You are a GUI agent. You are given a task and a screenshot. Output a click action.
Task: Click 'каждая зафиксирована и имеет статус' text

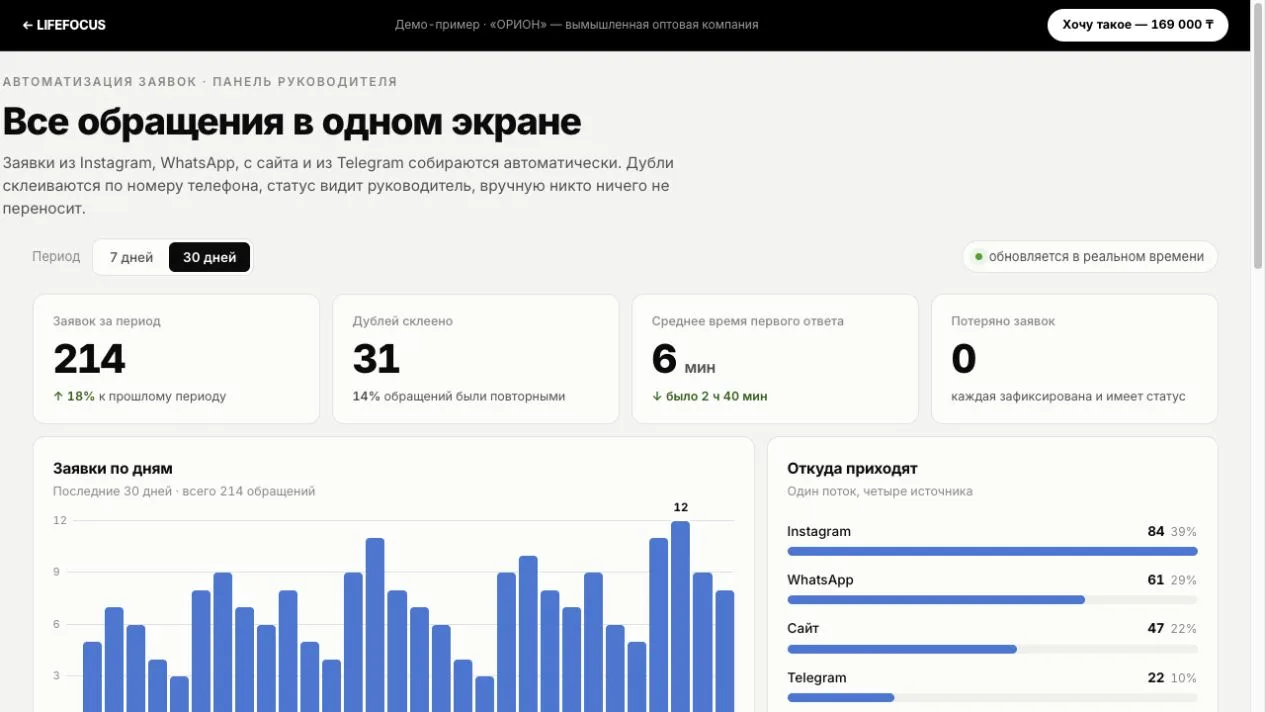tap(1068, 397)
